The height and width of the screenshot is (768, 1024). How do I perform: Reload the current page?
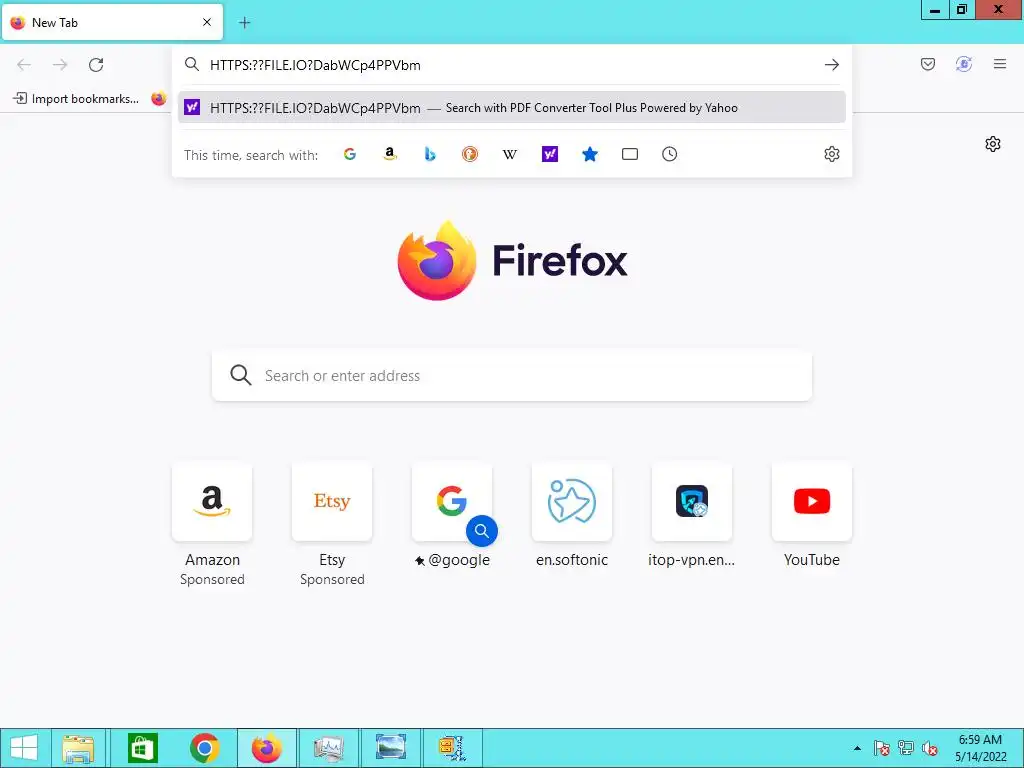pyautogui.click(x=96, y=65)
